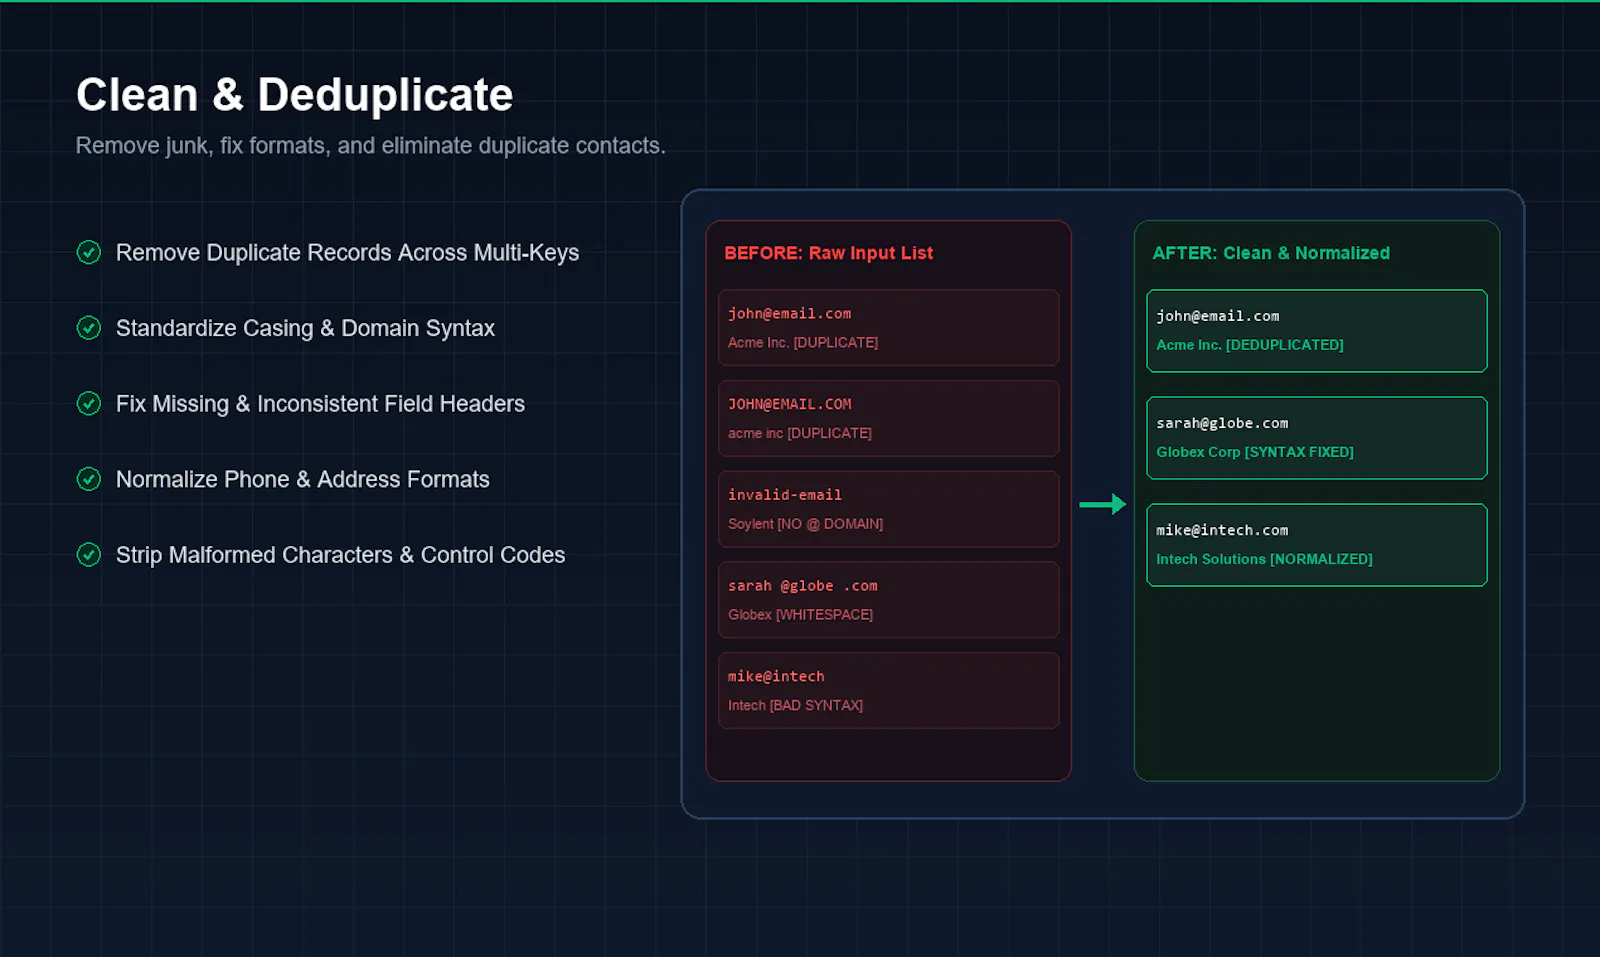Click 'acme inc [DUPLICATE]' lowercase label
The image size is (1600, 957).
click(x=800, y=434)
